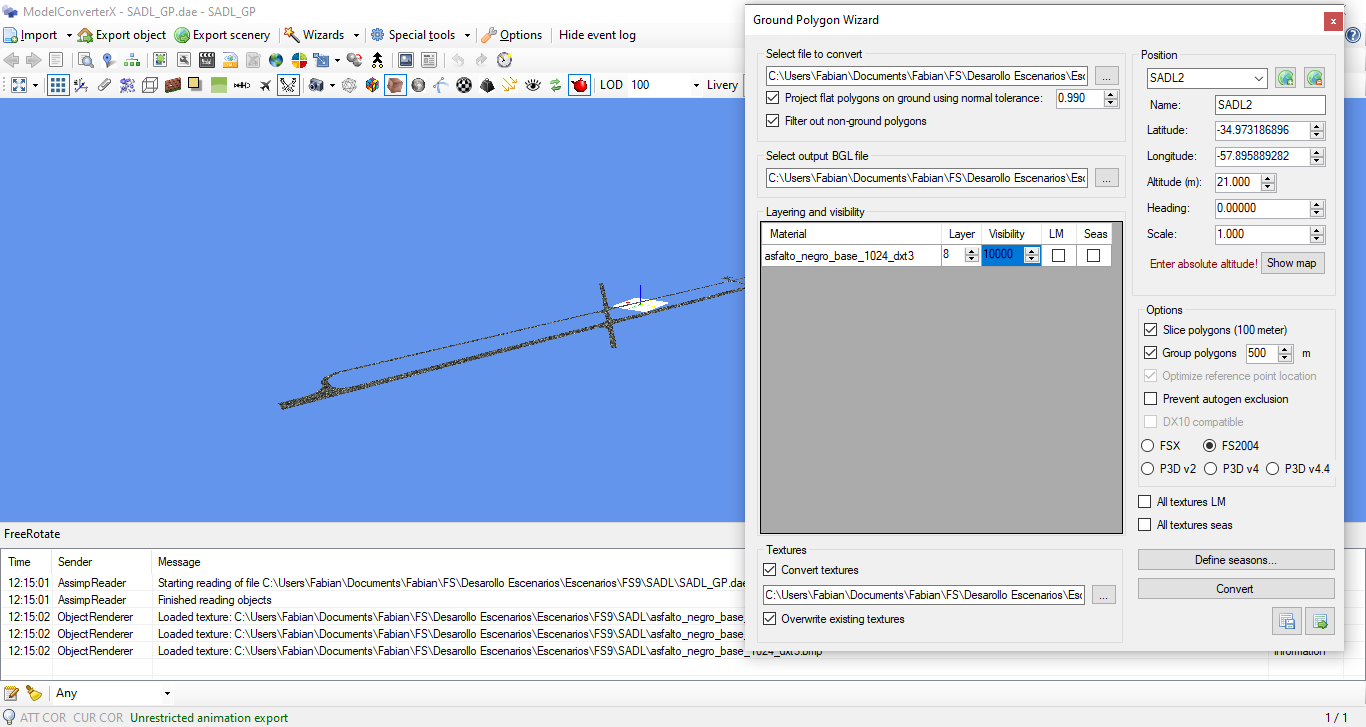
Task: Click the airplane icon in toolbar
Action: click(265, 85)
